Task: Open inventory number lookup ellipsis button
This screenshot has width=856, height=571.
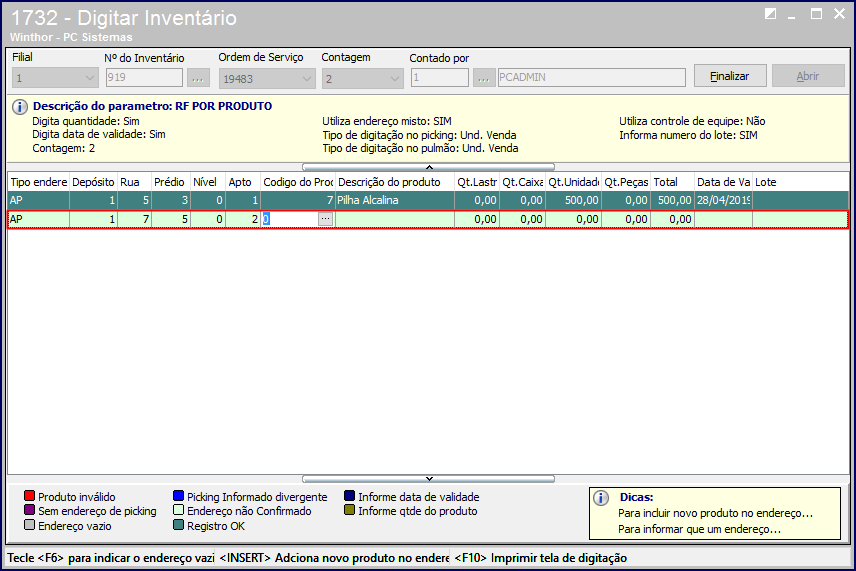Action: coord(198,78)
